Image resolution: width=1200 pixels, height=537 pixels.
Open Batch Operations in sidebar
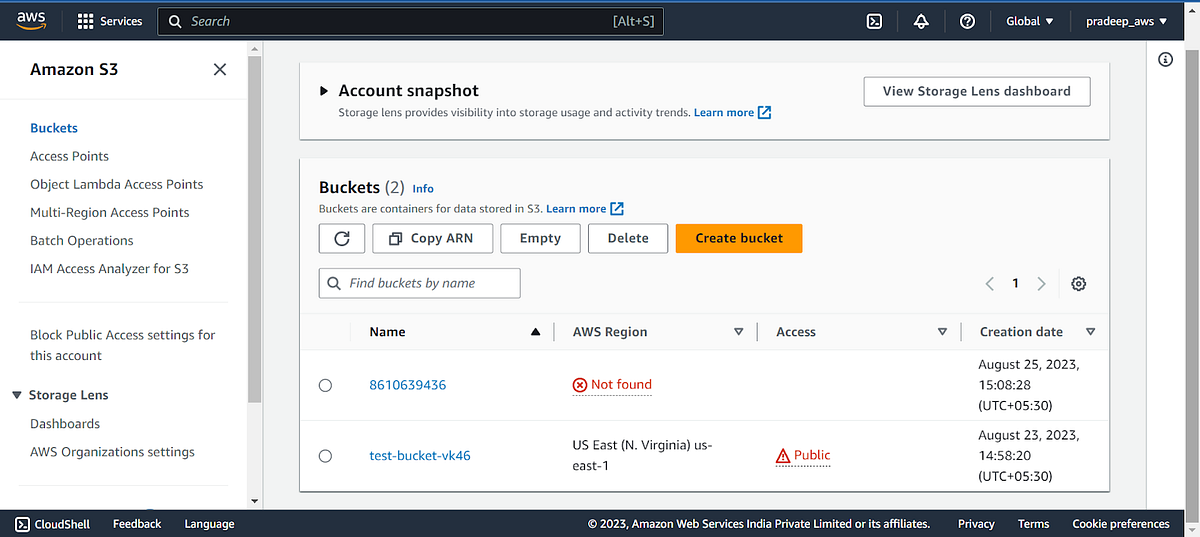pyautogui.click(x=81, y=240)
